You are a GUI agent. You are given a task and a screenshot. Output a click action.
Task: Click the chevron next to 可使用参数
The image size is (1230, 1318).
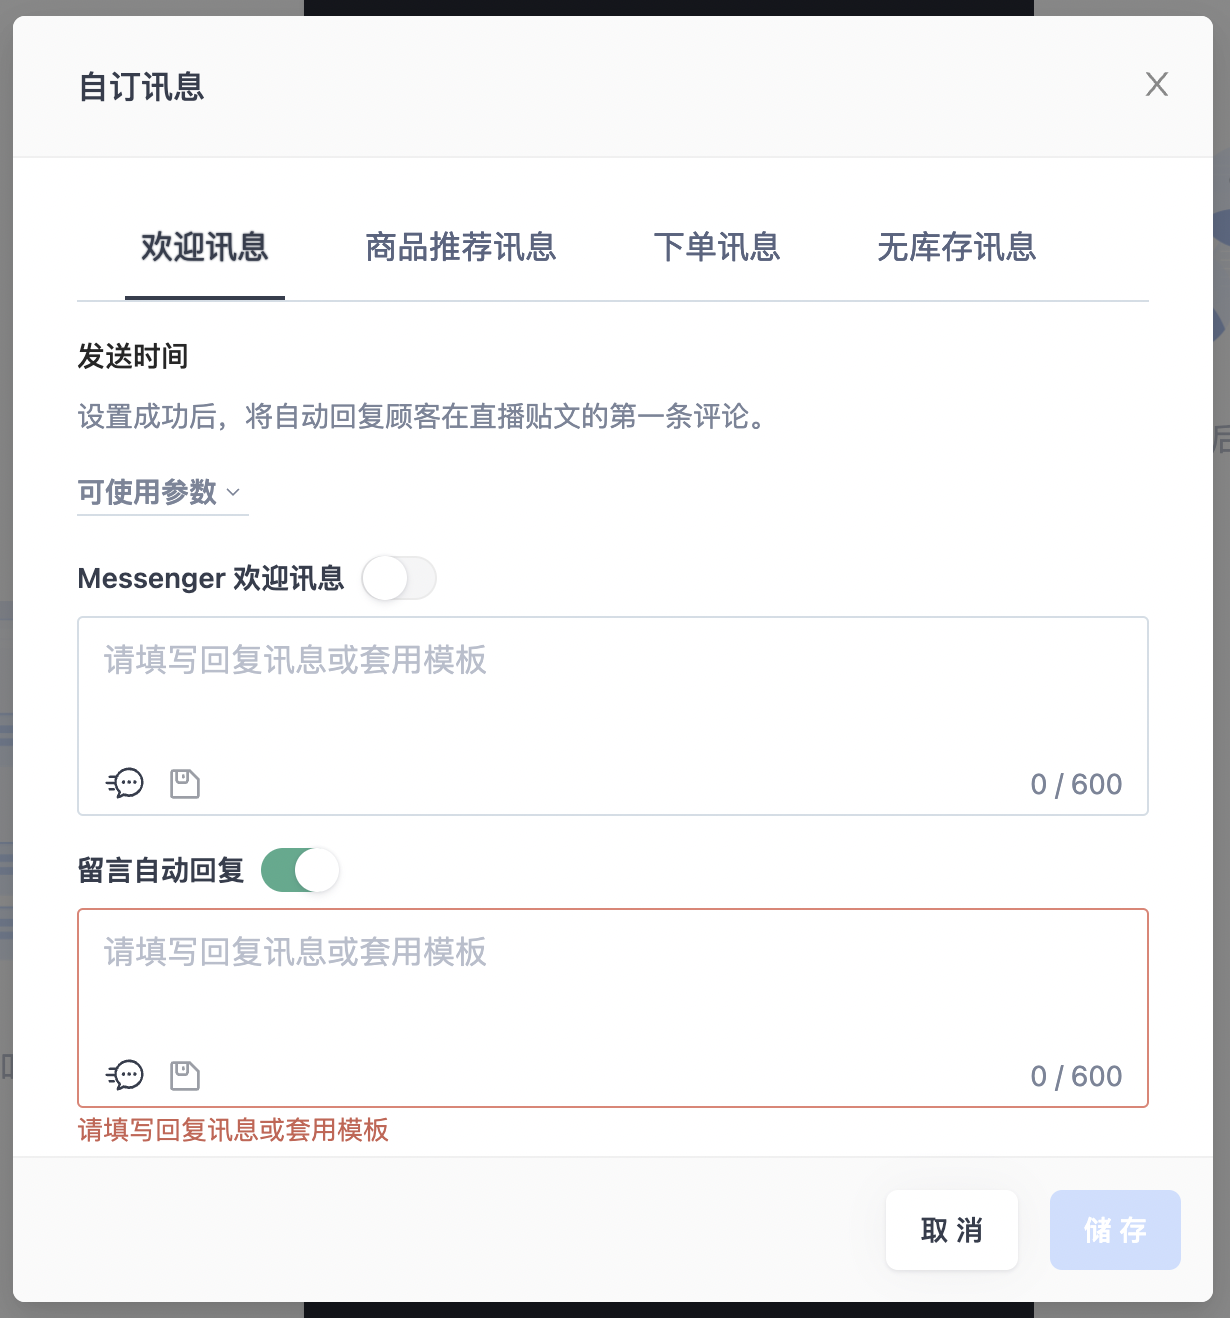[x=235, y=493]
